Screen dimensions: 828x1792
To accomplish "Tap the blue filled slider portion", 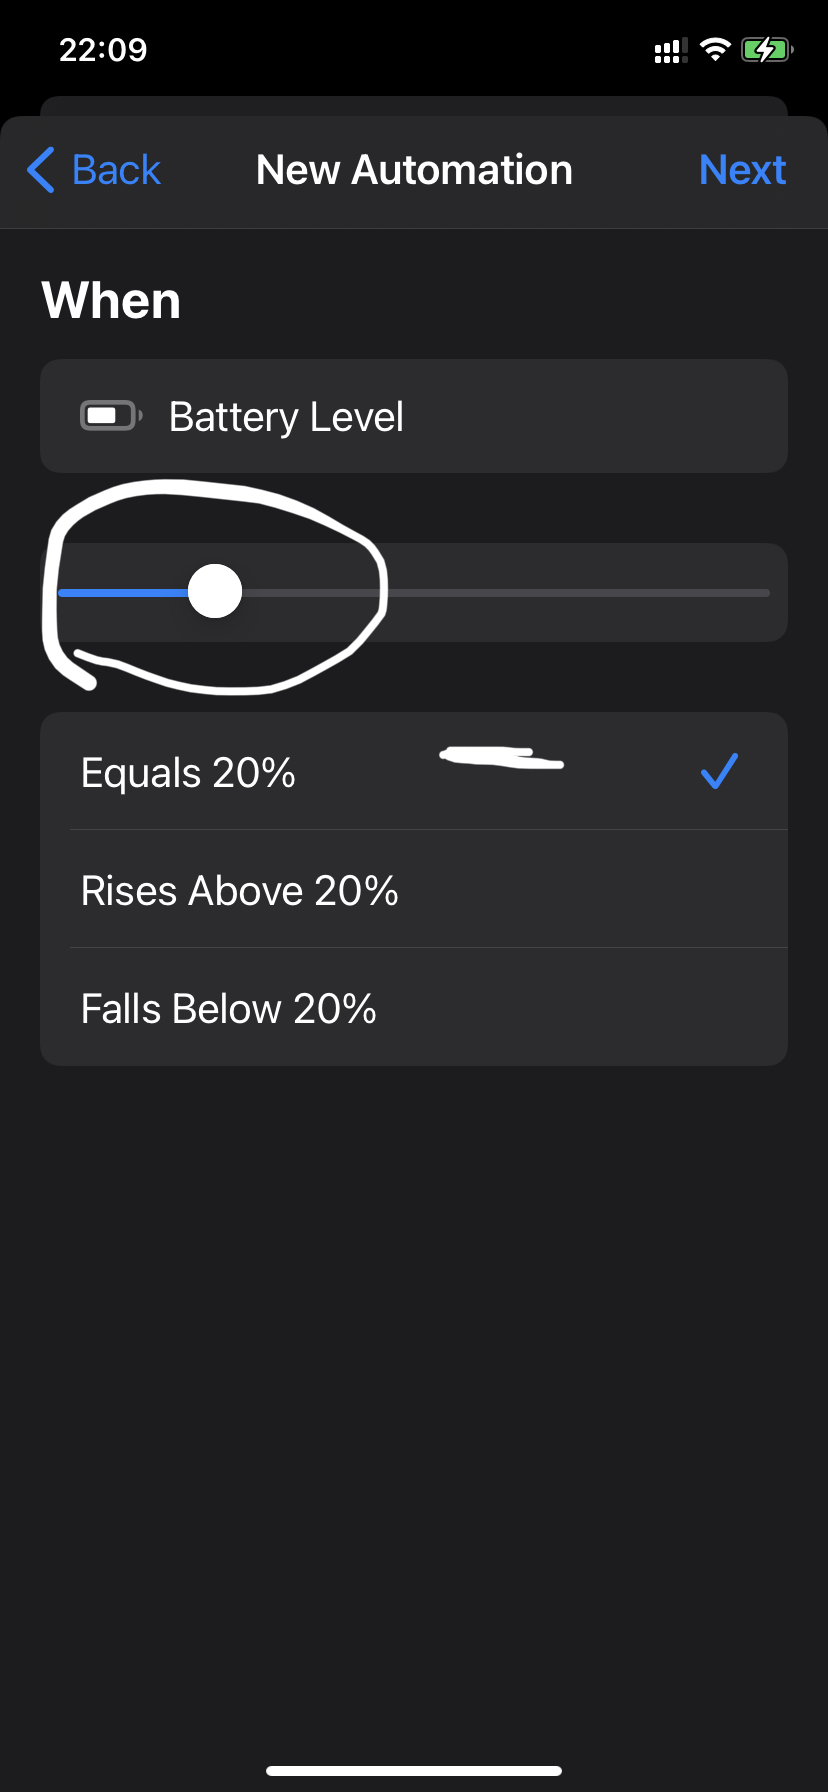I will pos(123,593).
